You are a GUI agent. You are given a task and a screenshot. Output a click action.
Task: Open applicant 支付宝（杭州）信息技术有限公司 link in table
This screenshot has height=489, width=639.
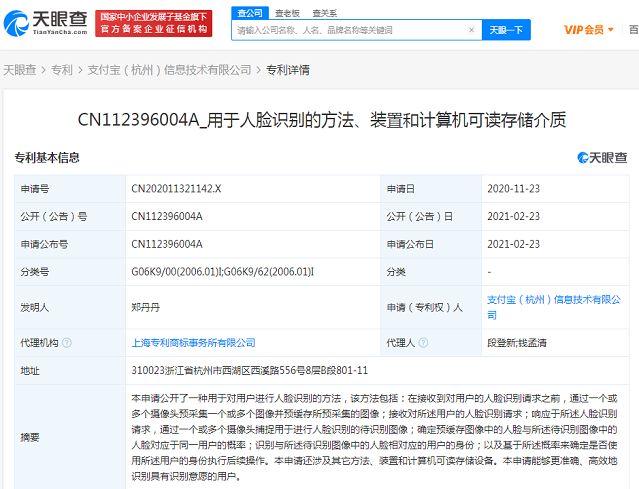coord(554,307)
